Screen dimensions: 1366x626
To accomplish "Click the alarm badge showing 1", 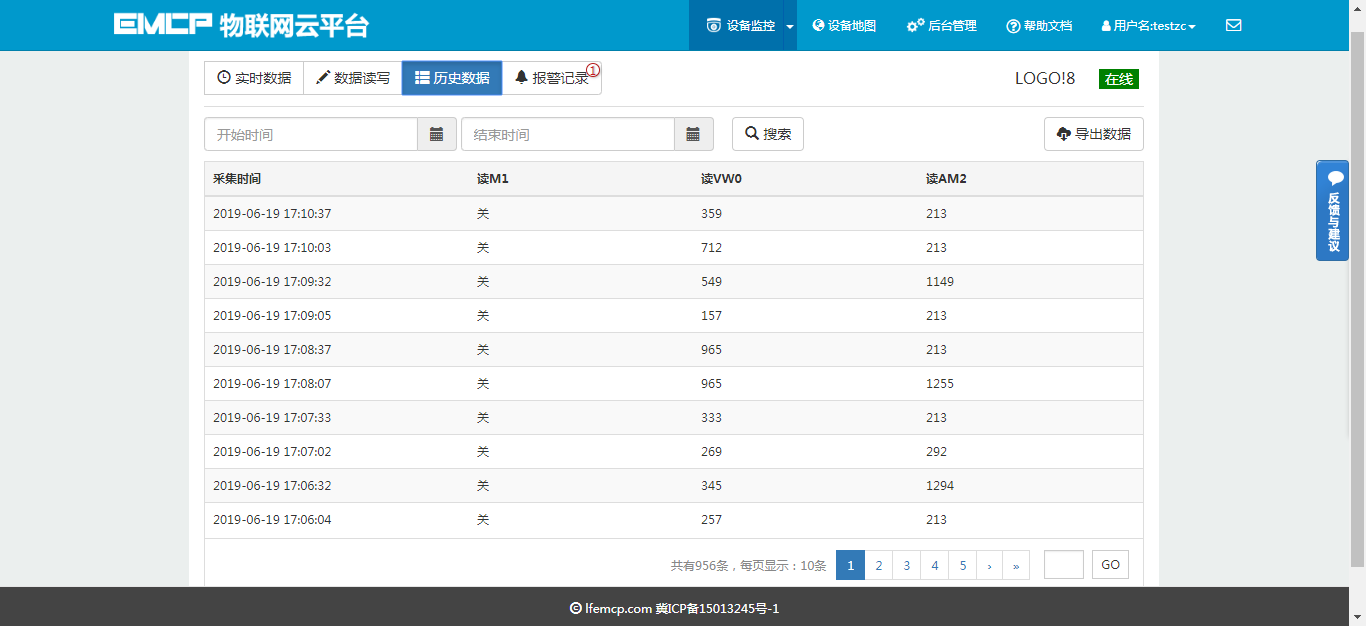I will pyautogui.click(x=593, y=70).
